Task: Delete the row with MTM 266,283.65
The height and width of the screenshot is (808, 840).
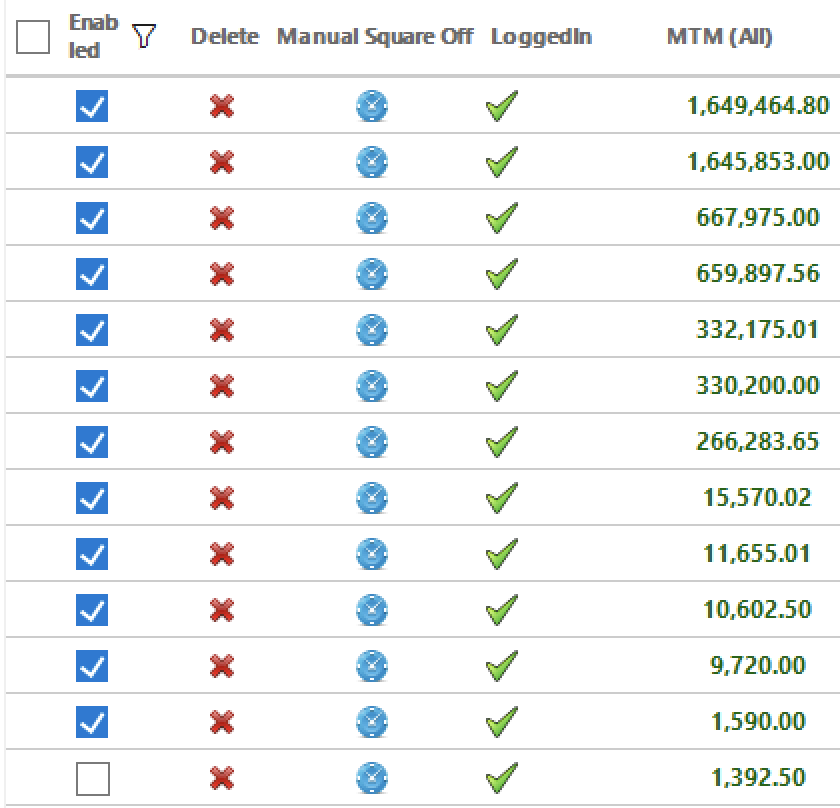Action: pos(222,442)
